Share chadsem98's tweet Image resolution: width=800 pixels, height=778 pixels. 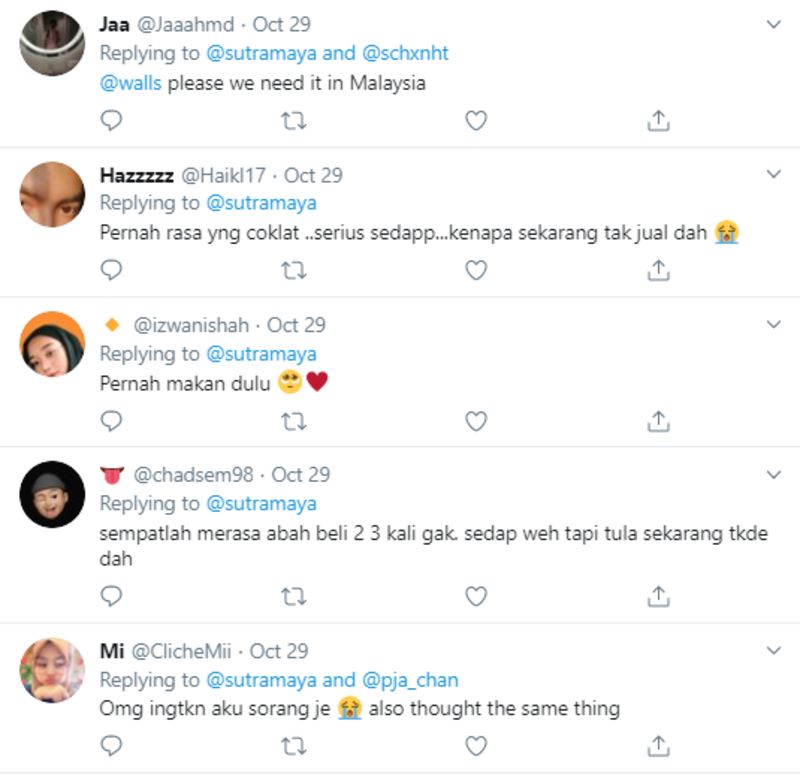658,596
